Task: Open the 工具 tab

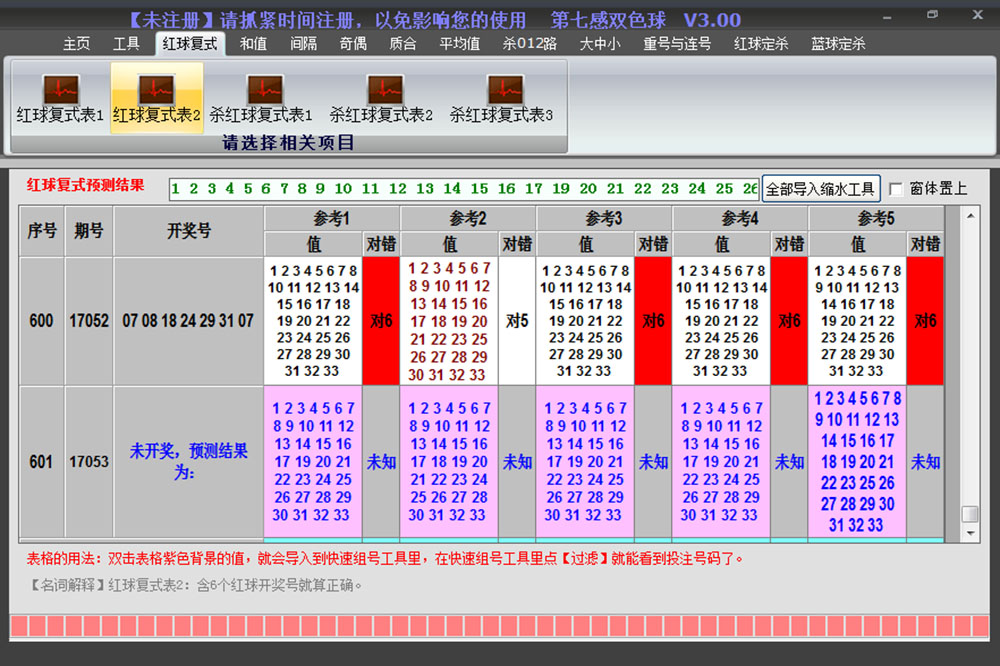Action: [x=126, y=43]
